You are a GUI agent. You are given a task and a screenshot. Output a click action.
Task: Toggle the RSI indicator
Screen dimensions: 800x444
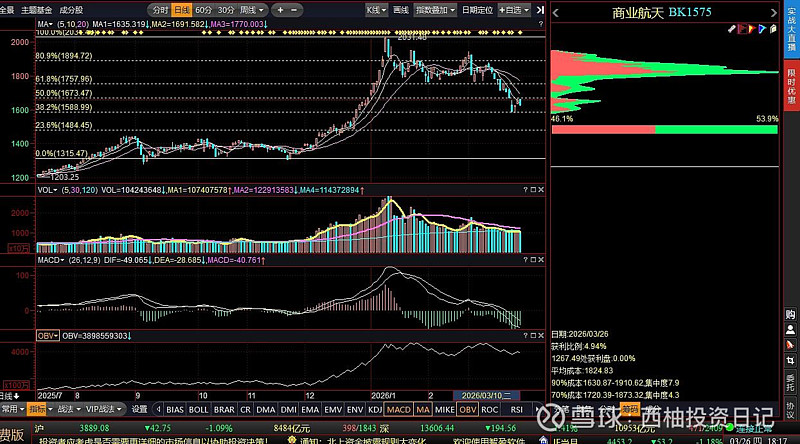(516, 409)
